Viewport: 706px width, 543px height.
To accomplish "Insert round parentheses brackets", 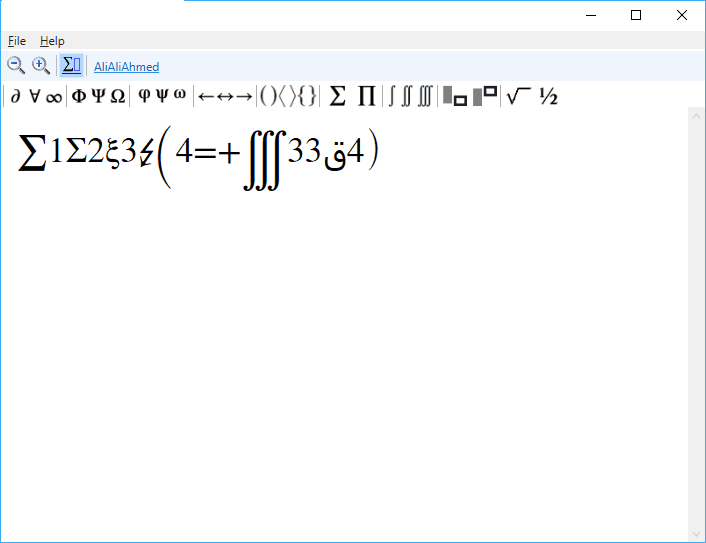I will click(x=268, y=95).
